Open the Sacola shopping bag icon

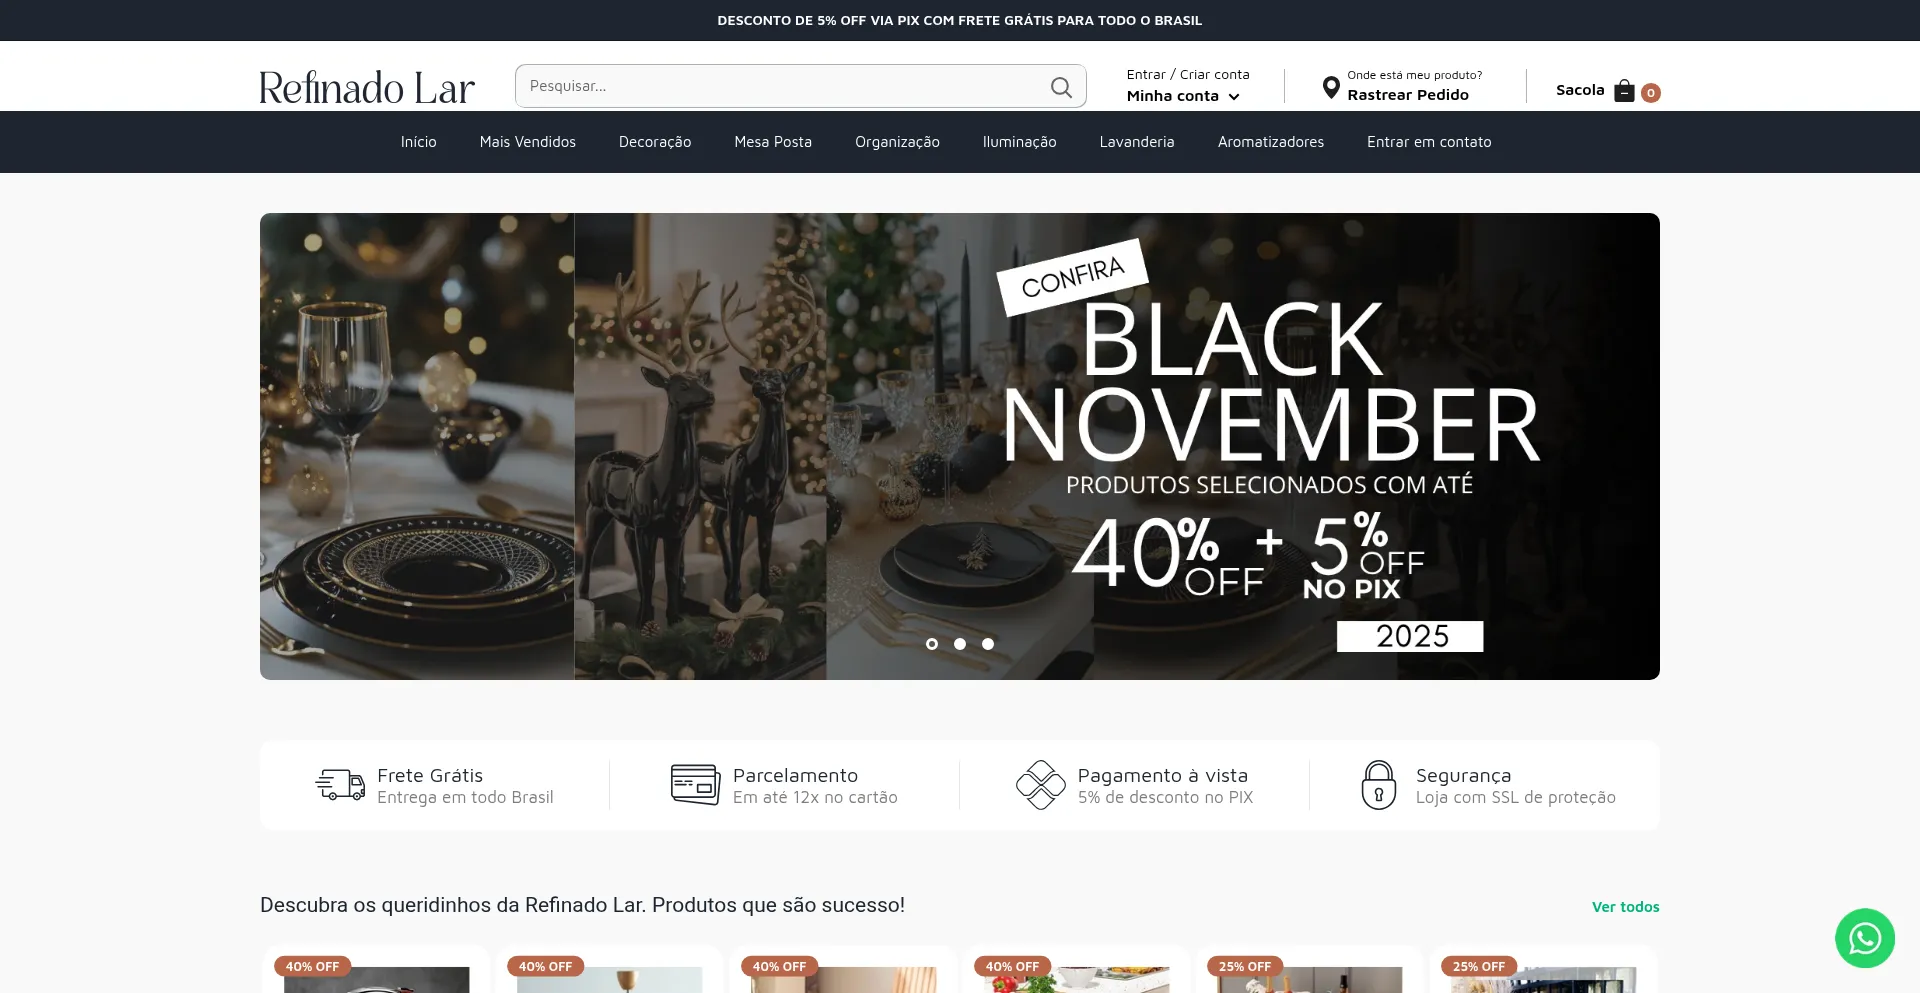click(x=1624, y=91)
